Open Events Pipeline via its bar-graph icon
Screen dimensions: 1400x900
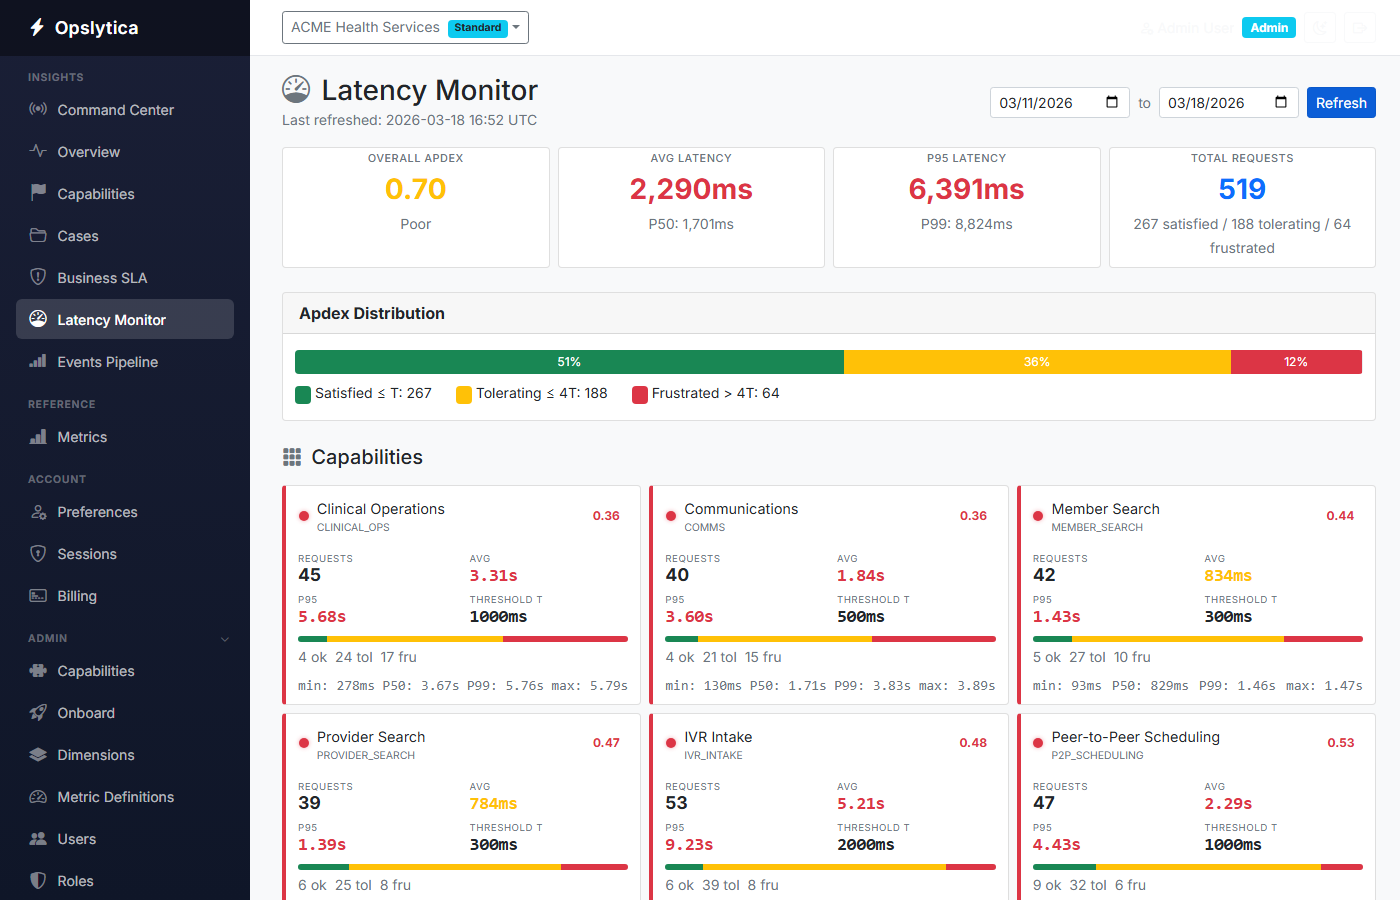click(37, 361)
